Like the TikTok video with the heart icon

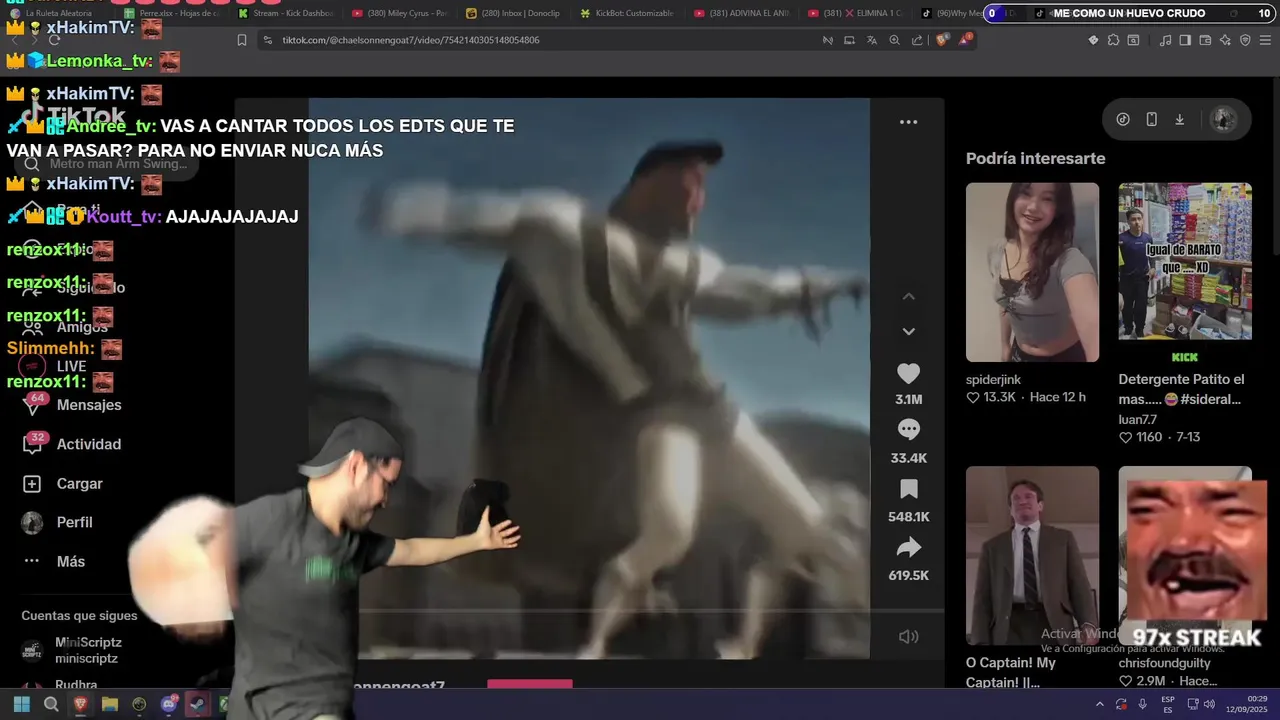point(908,374)
